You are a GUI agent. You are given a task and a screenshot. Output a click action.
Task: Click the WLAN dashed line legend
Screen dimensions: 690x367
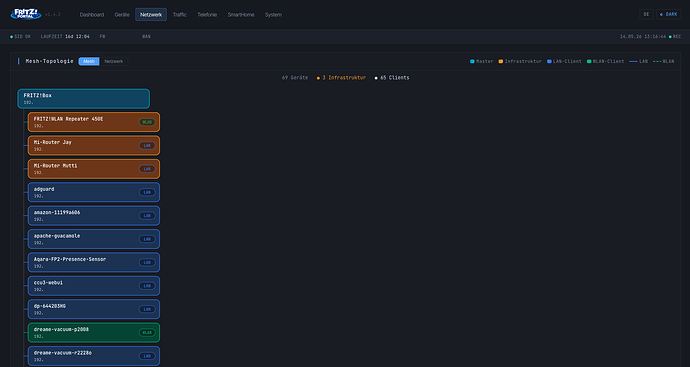[663, 61]
